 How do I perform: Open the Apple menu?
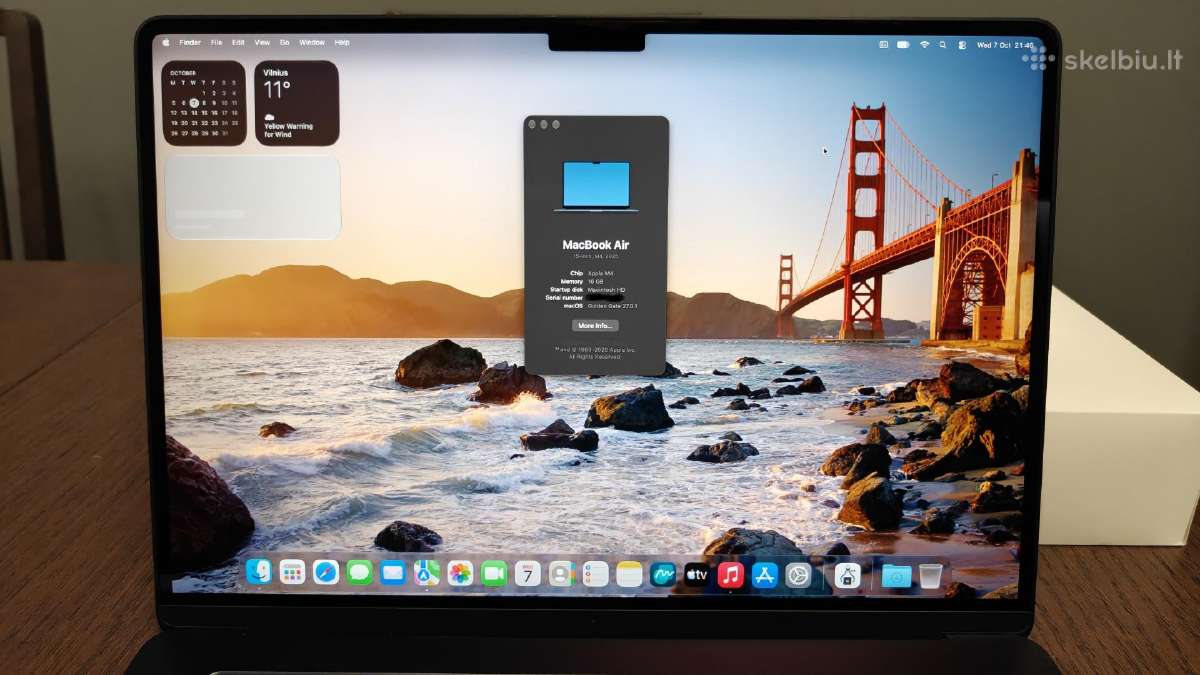pyautogui.click(x=166, y=42)
